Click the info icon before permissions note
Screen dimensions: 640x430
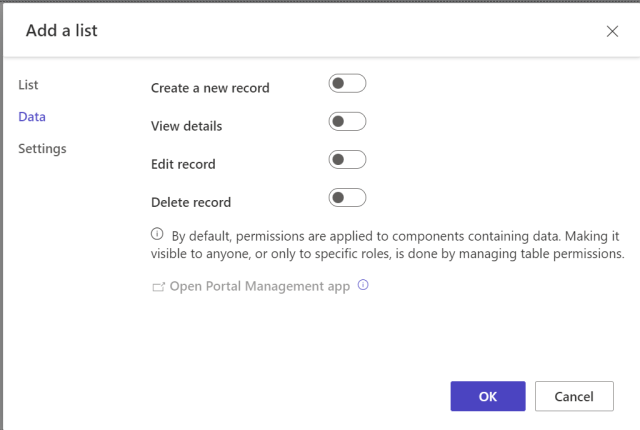coord(157,234)
